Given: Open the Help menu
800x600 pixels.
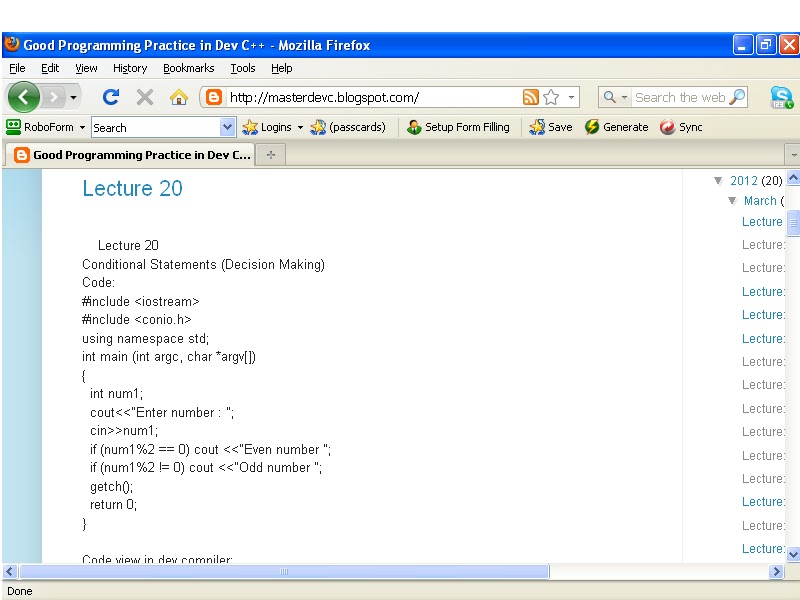Looking at the screenshot, I should [281, 68].
